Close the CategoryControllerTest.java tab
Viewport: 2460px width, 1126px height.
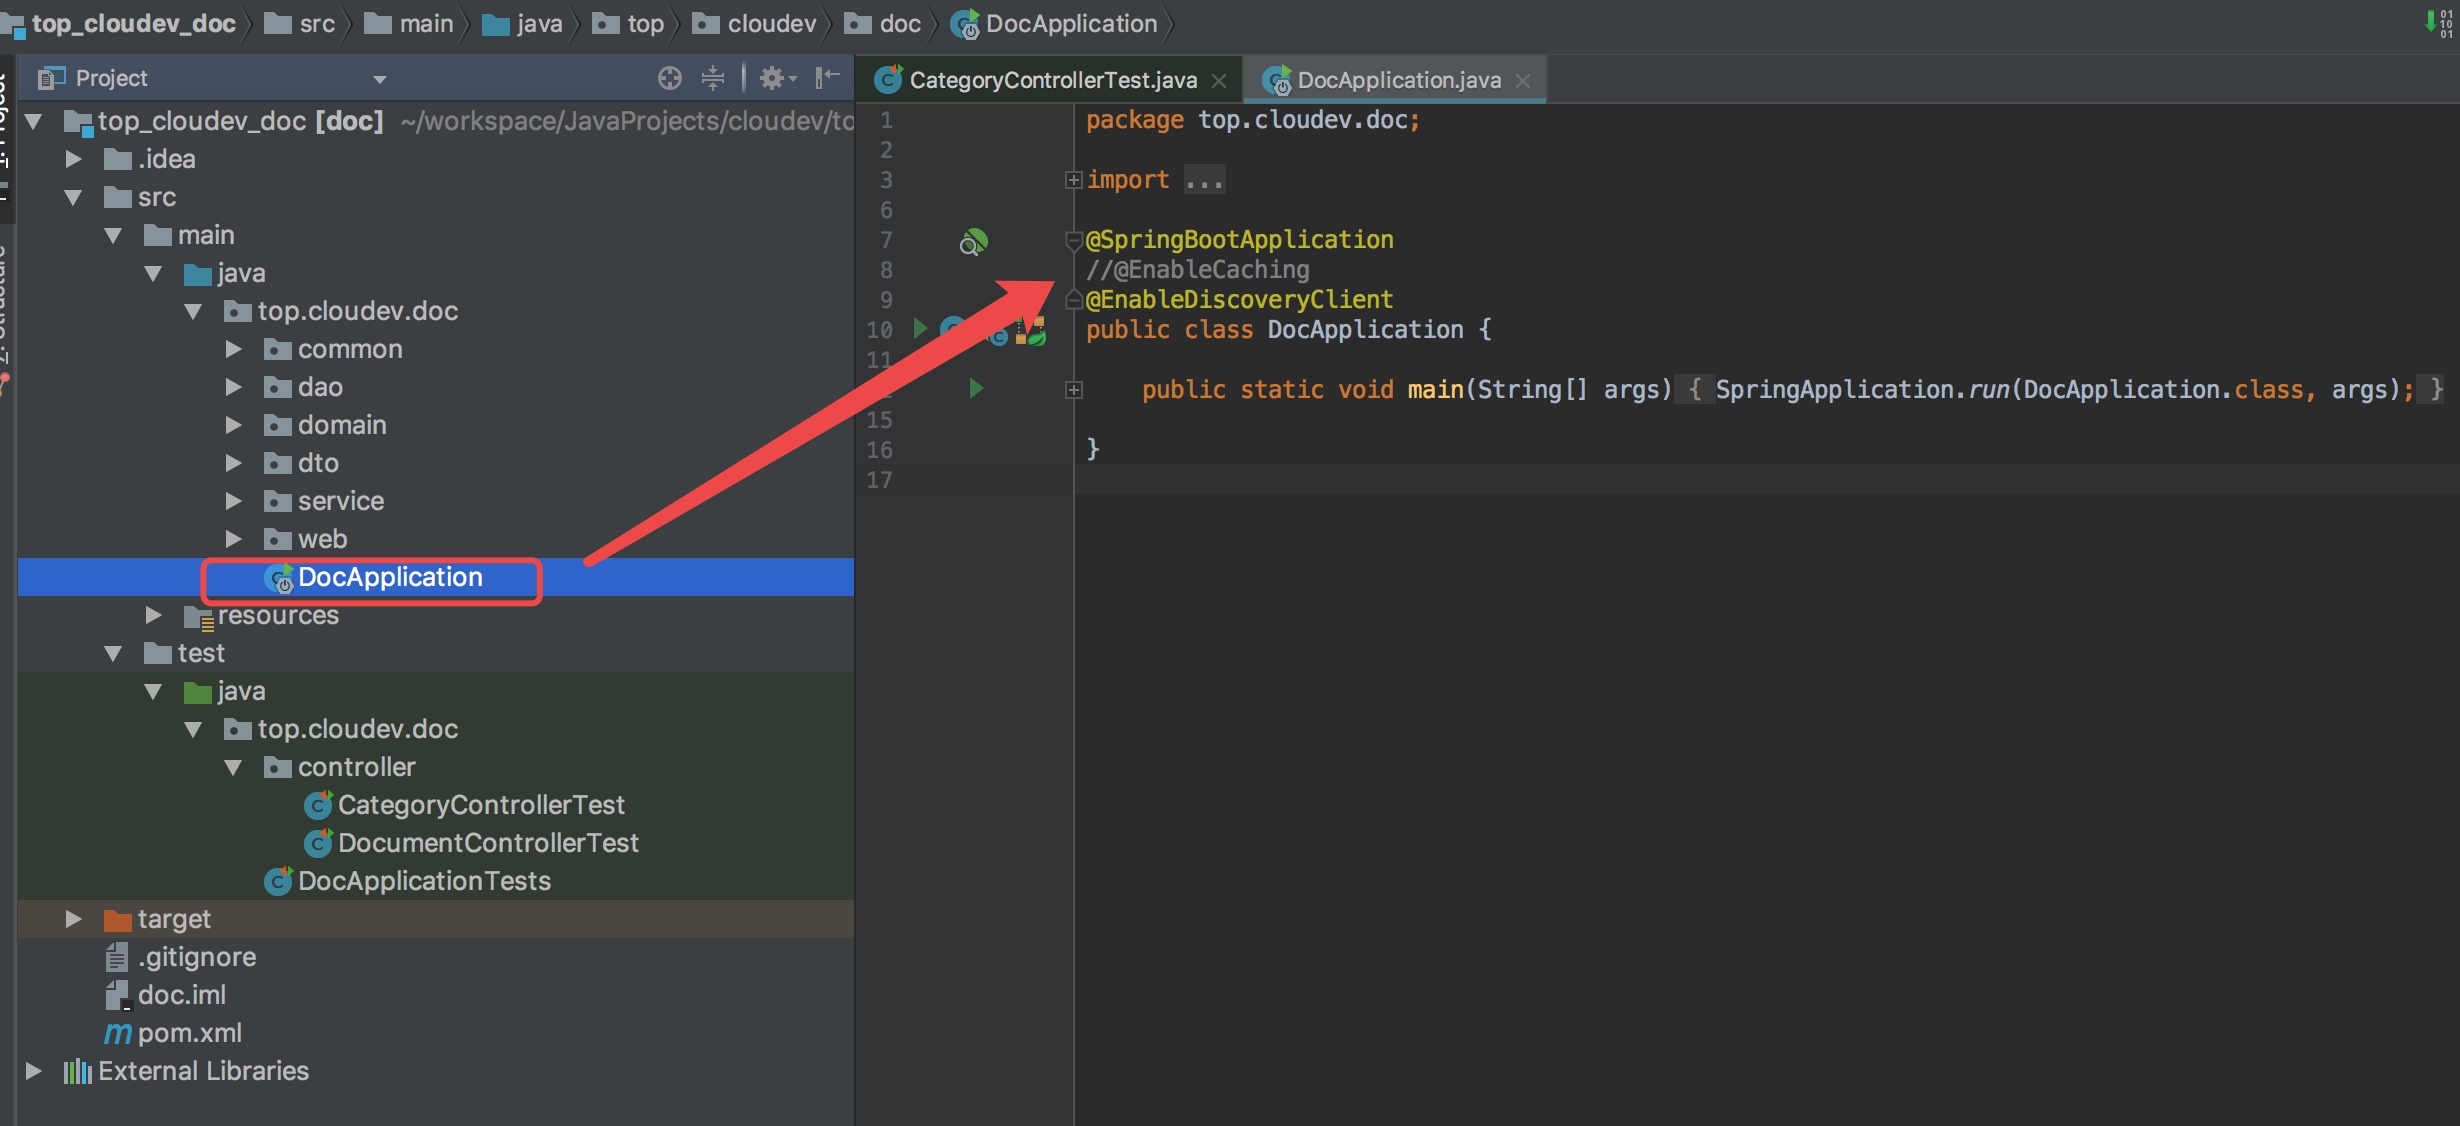pos(1219,80)
